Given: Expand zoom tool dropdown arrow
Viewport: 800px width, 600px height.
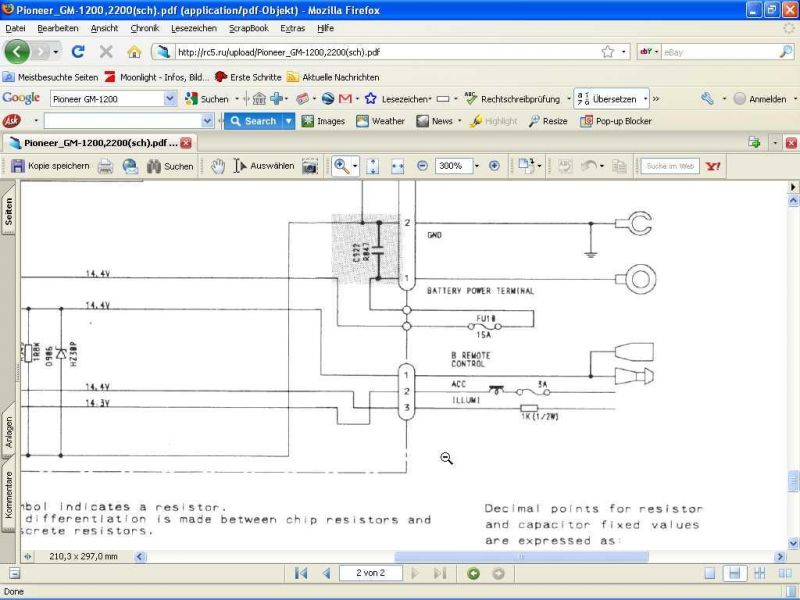Looking at the screenshot, I should [355, 166].
